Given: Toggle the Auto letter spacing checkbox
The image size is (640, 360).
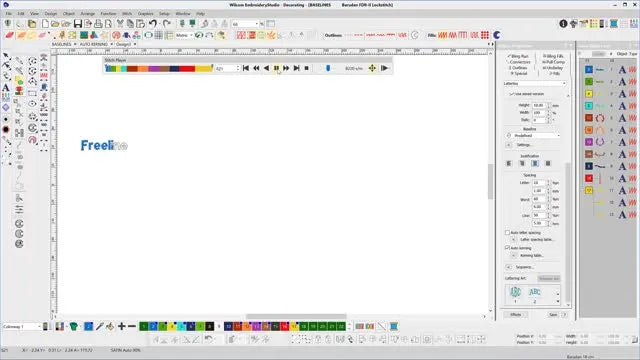Looking at the screenshot, I should point(508,233).
